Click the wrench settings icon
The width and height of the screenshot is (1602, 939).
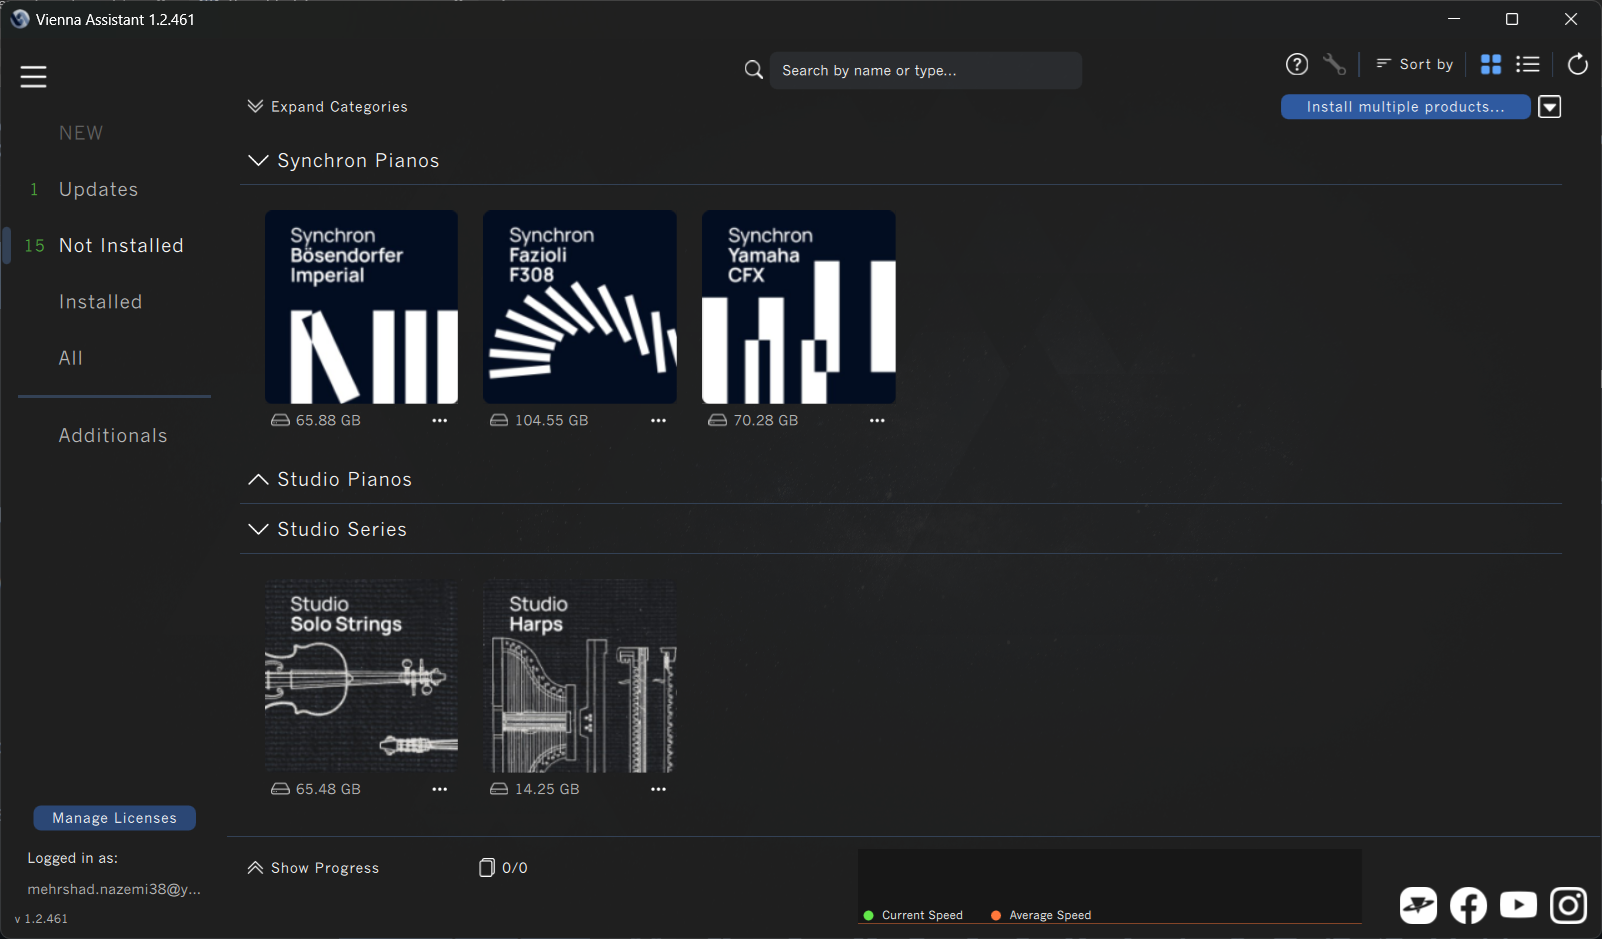point(1334,63)
